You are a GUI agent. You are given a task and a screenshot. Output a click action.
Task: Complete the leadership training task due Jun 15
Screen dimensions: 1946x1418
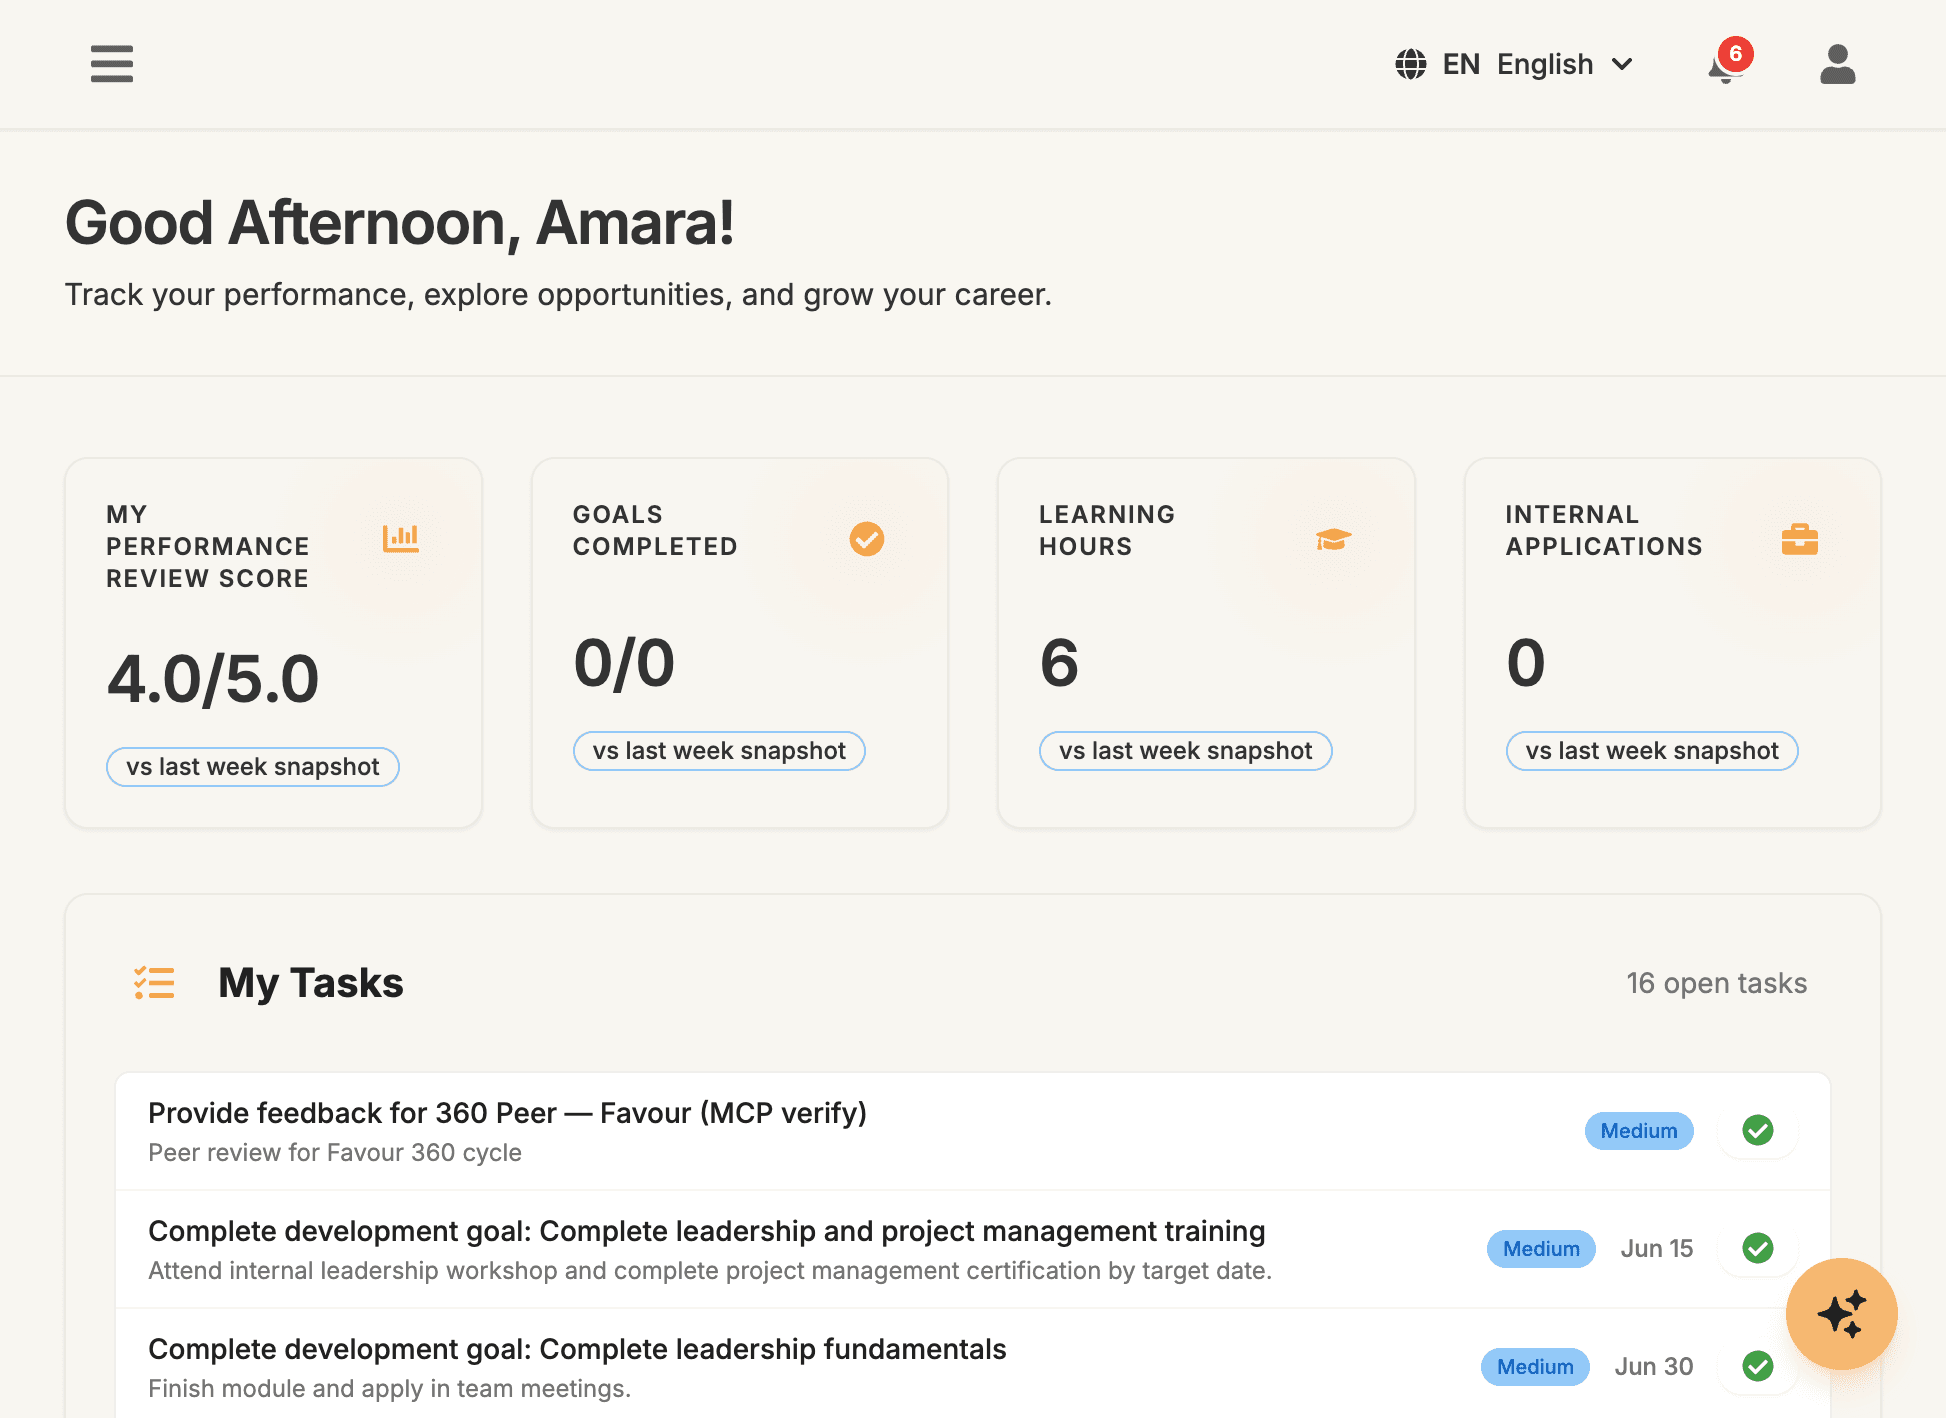[x=1757, y=1249]
